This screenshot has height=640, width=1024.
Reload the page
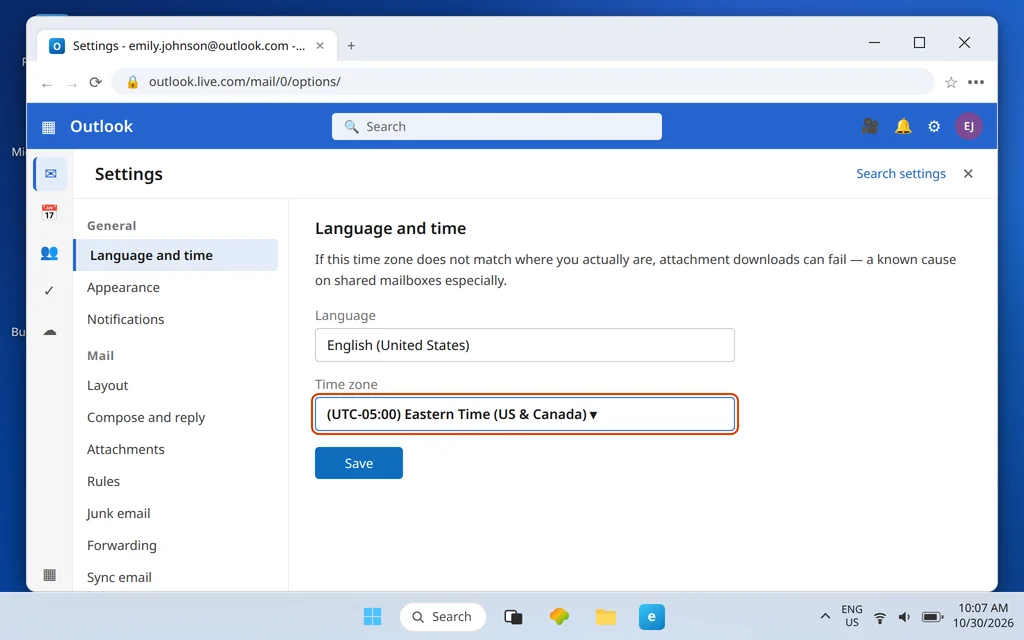coord(95,82)
